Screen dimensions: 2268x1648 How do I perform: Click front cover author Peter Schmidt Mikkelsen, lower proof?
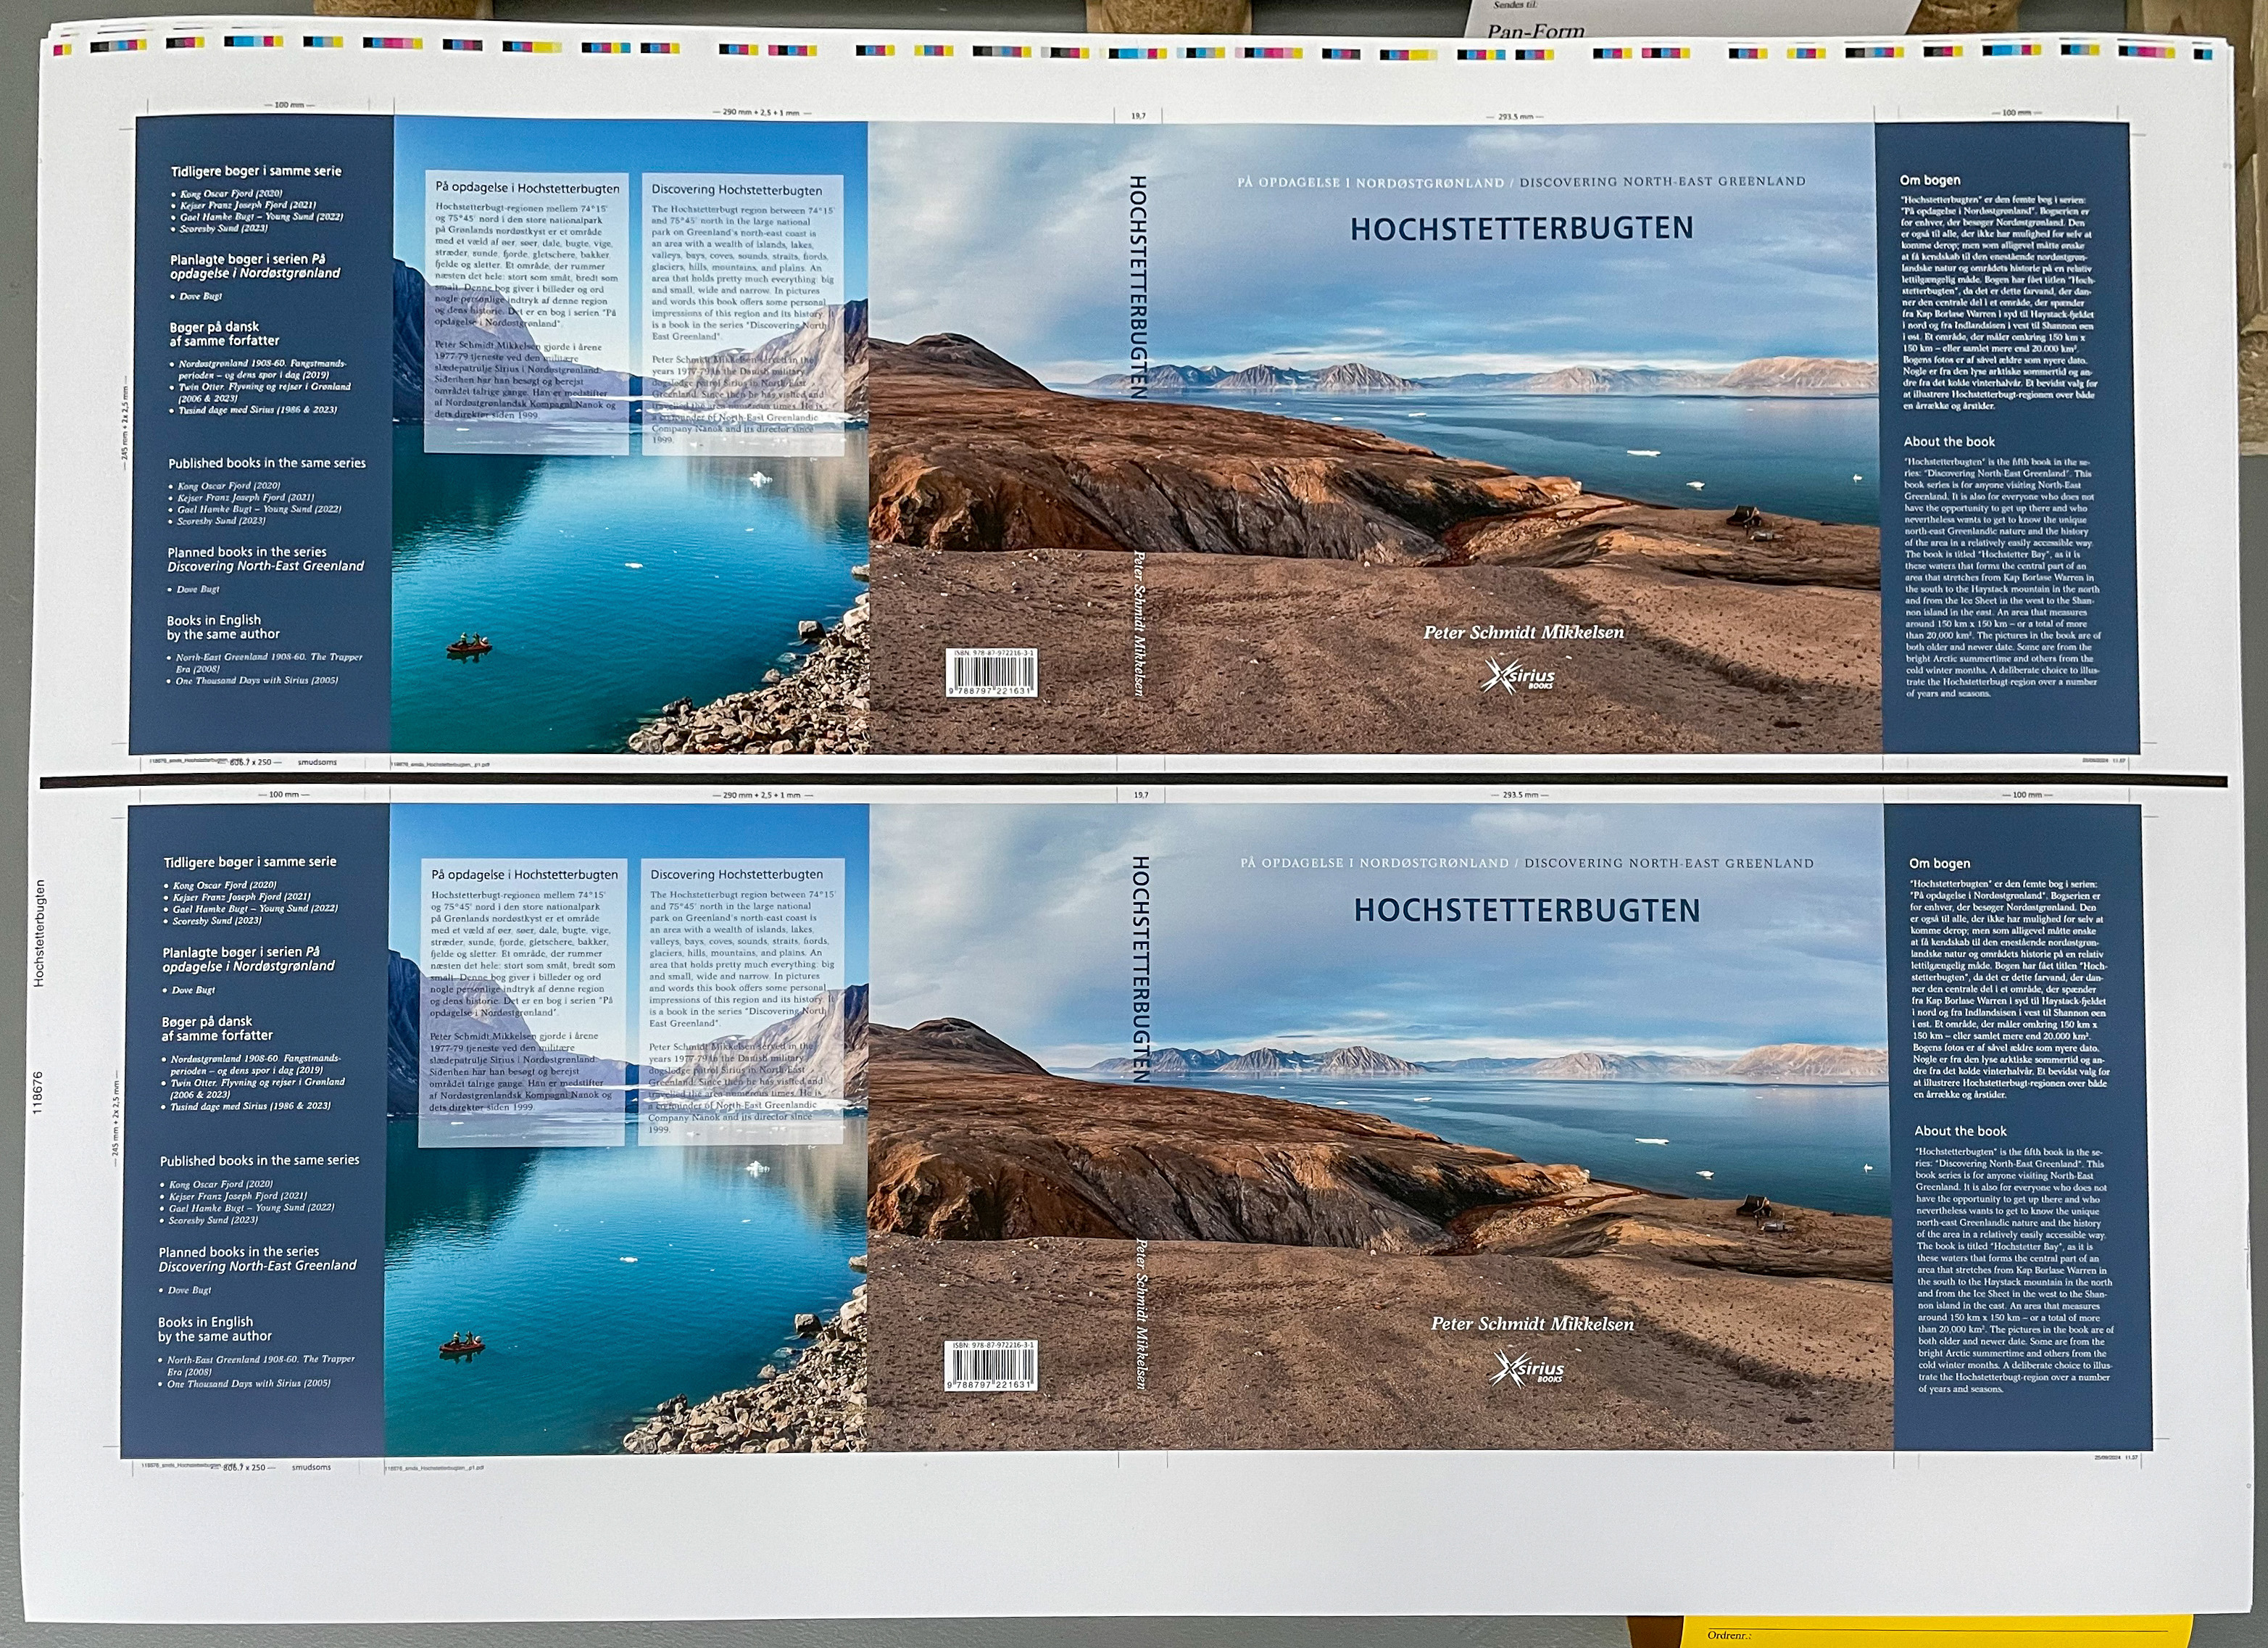(x=1532, y=1324)
